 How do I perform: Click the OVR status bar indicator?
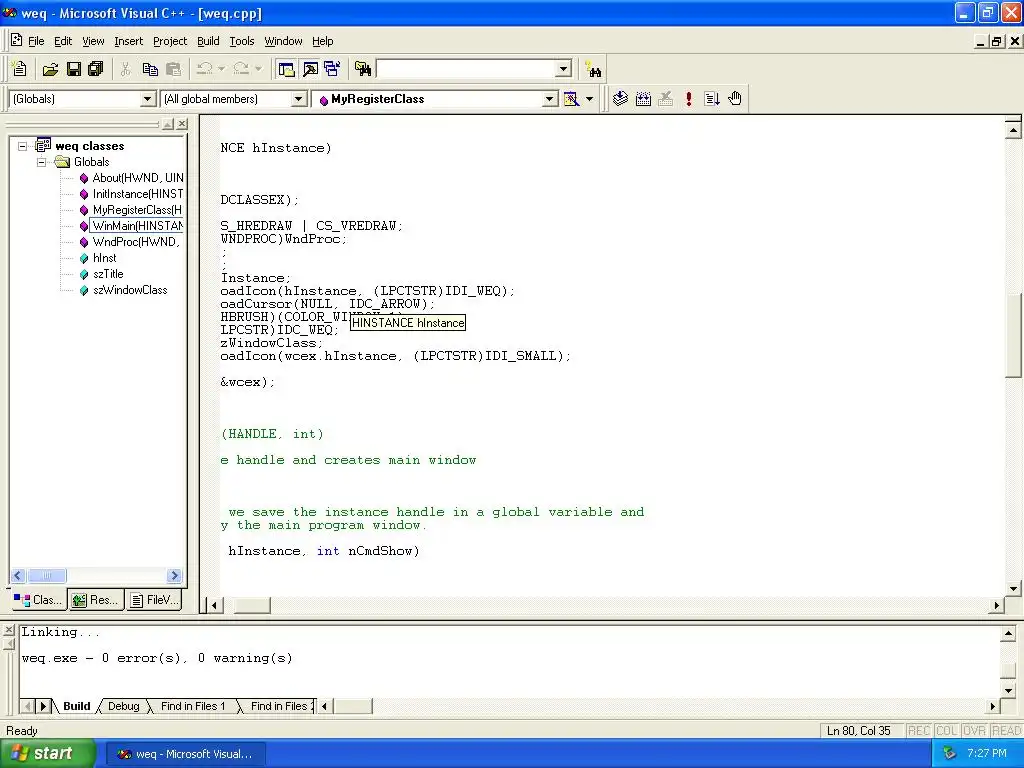[974, 731]
